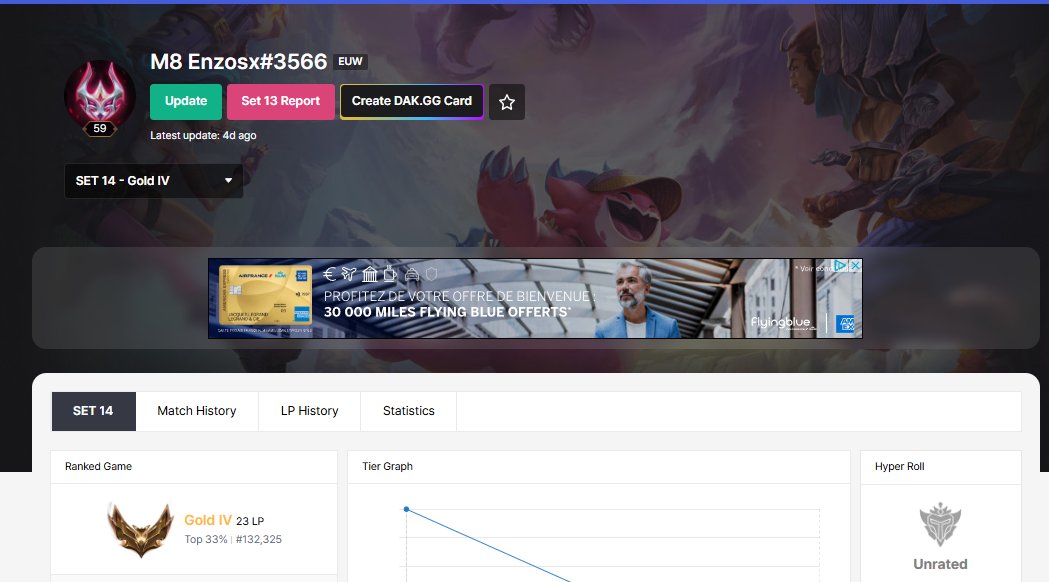Click the EUW region badge
Viewport: 1049px width, 582px height.
(350, 62)
